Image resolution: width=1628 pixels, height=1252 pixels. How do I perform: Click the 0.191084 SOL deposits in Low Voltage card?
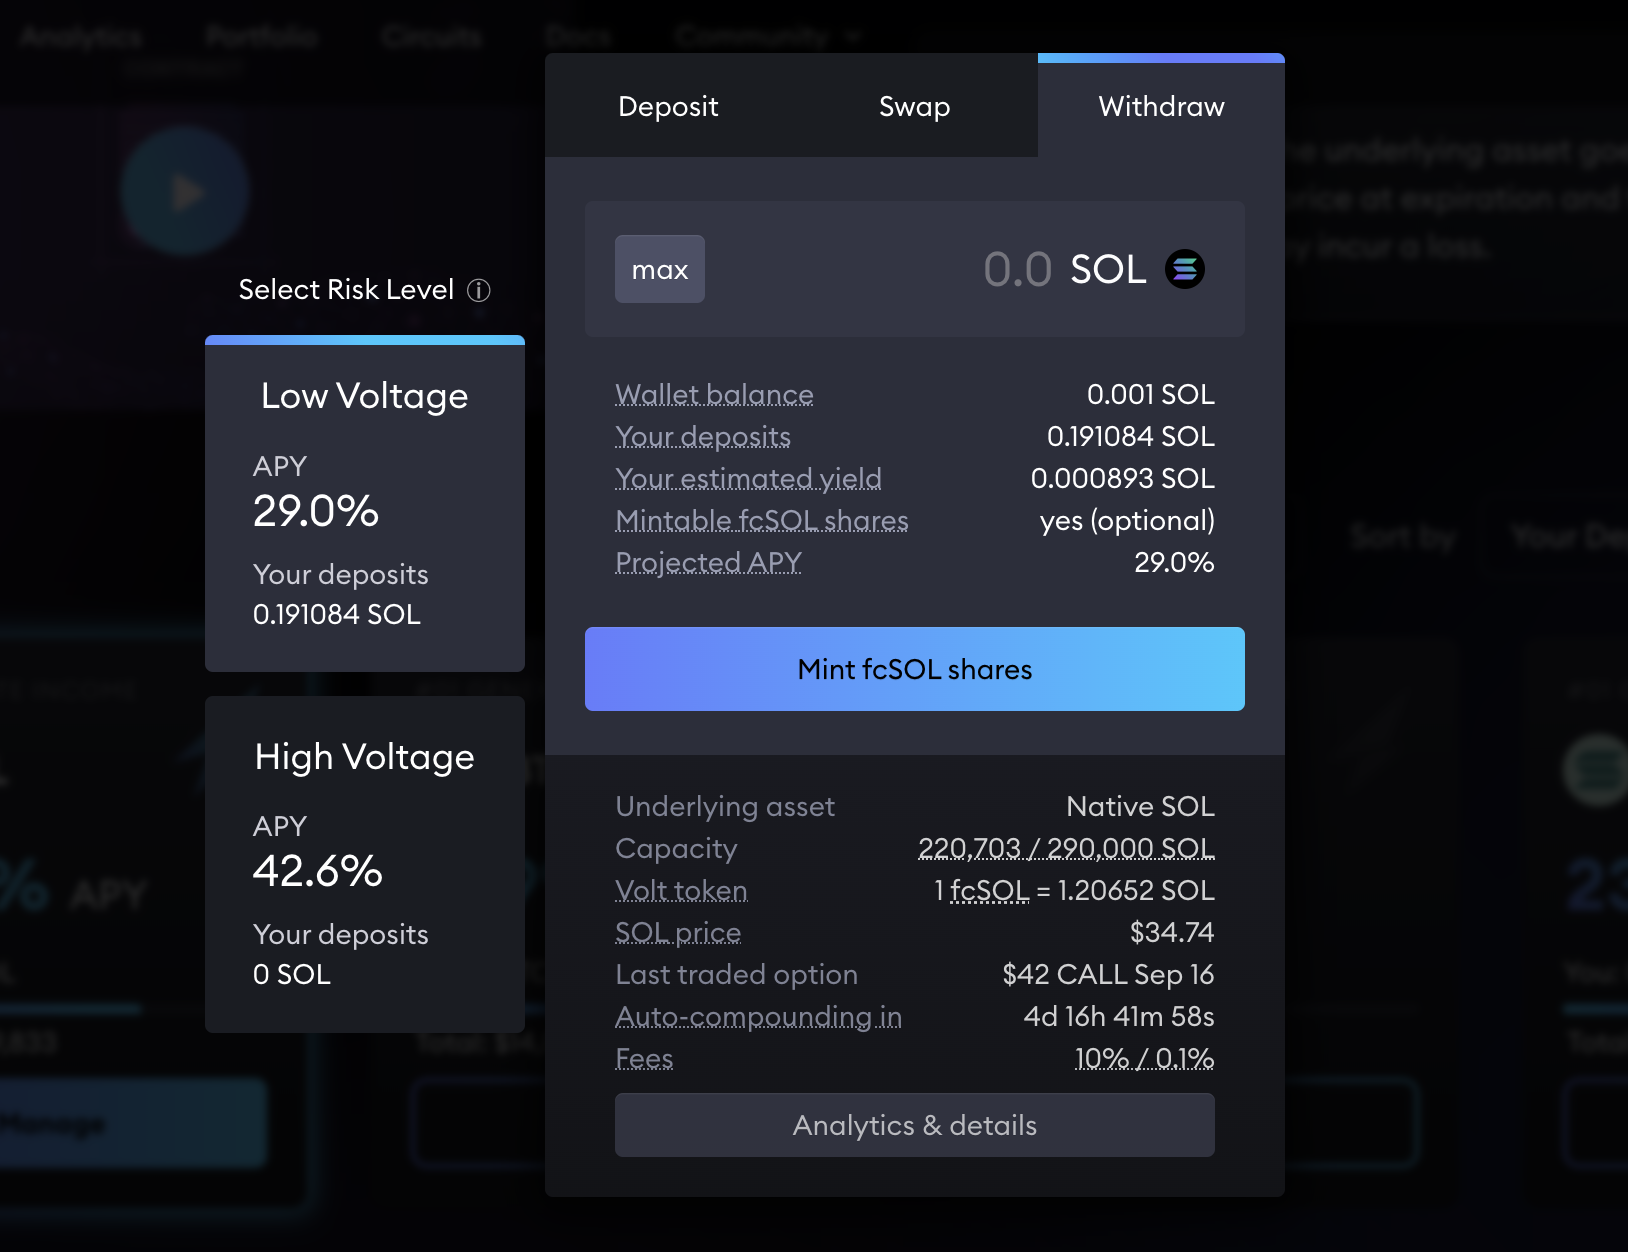(337, 614)
